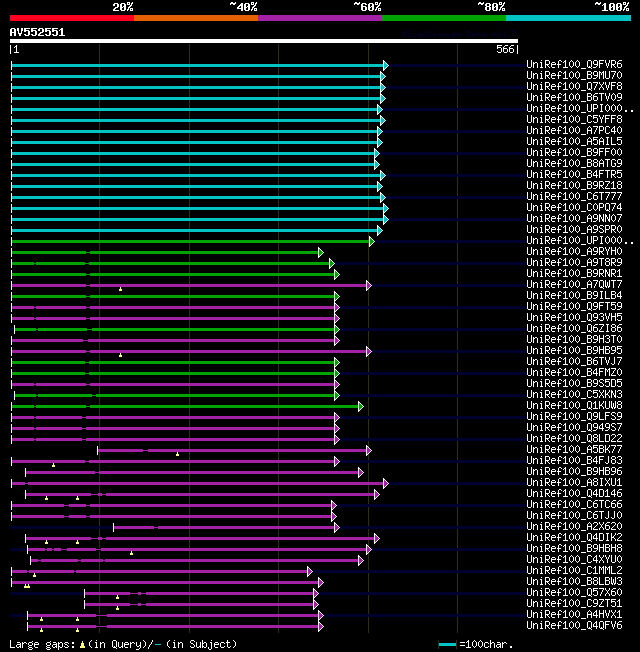Choose the UniRef100_C4XYU0 hit name

[574, 560]
